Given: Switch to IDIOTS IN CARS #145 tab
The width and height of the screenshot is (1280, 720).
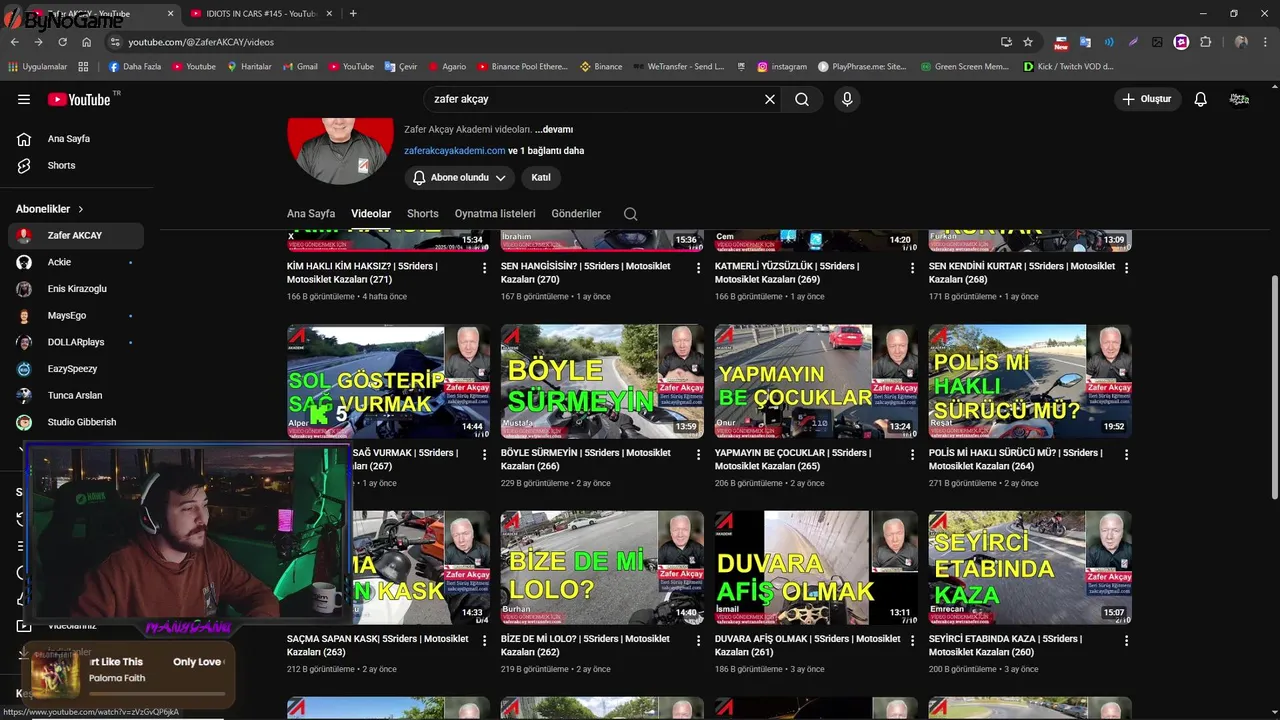Looking at the screenshot, I should [x=261, y=14].
